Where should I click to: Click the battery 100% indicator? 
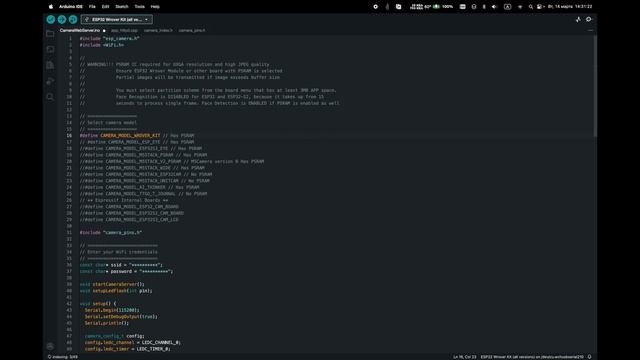[443, 7]
